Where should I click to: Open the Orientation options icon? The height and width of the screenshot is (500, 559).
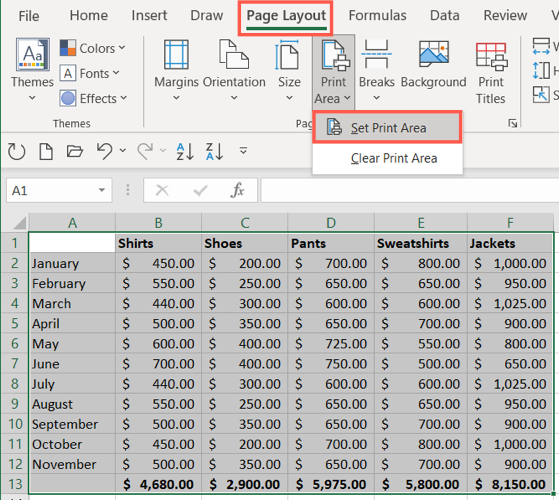pyautogui.click(x=234, y=54)
